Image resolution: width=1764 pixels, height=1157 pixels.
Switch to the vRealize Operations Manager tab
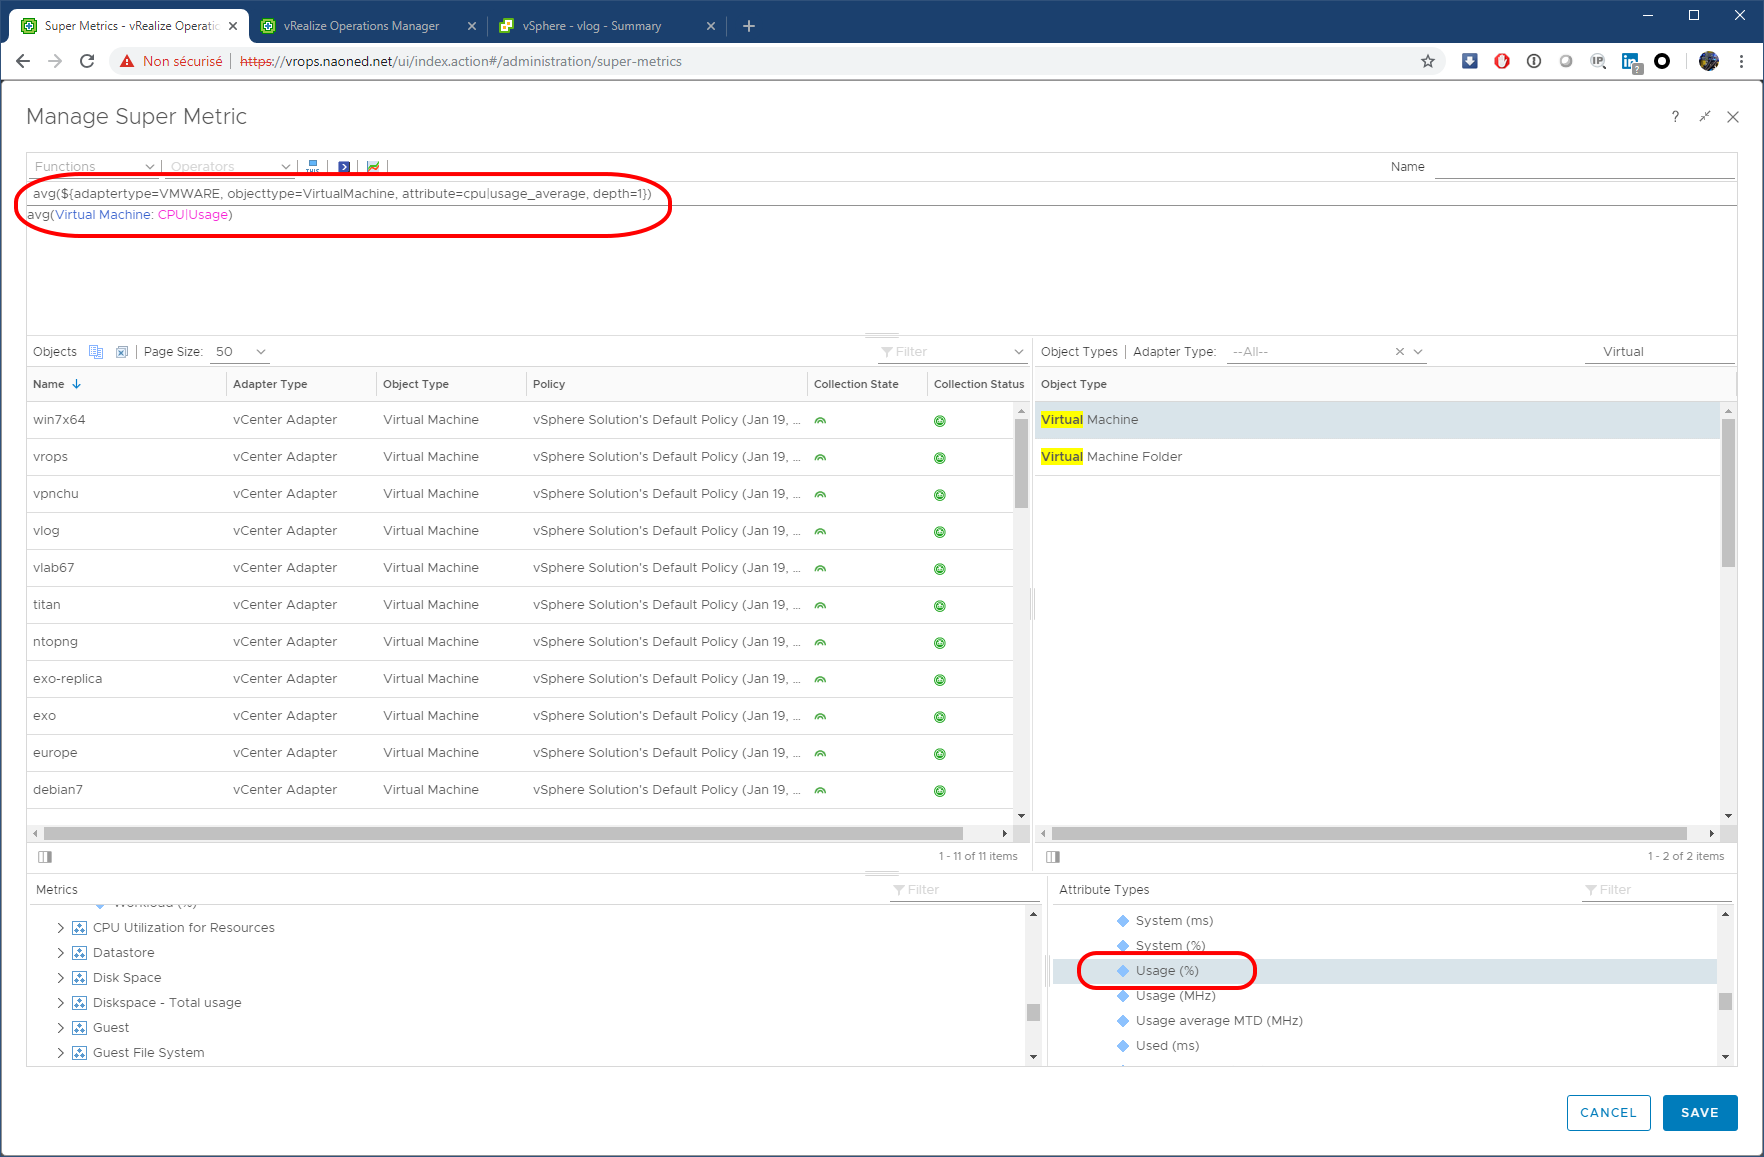pyautogui.click(x=361, y=26)
